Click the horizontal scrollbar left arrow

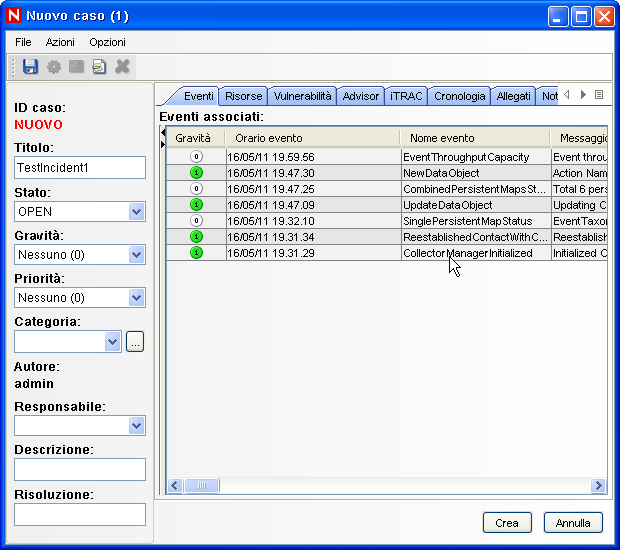coord(175,485)
